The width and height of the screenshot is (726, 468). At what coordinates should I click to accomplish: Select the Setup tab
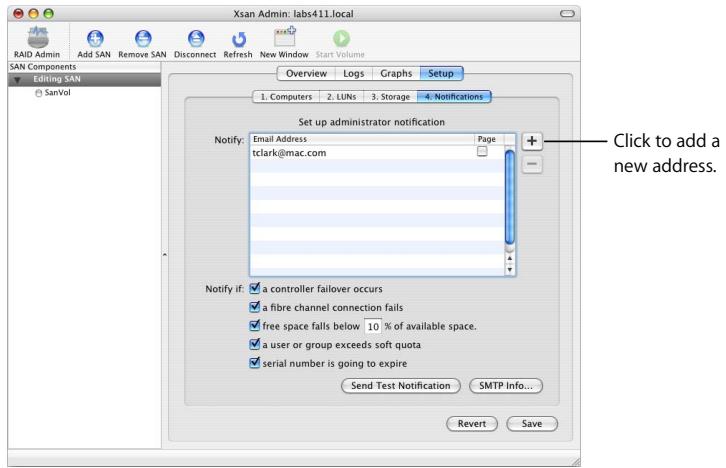pos(441,74)
